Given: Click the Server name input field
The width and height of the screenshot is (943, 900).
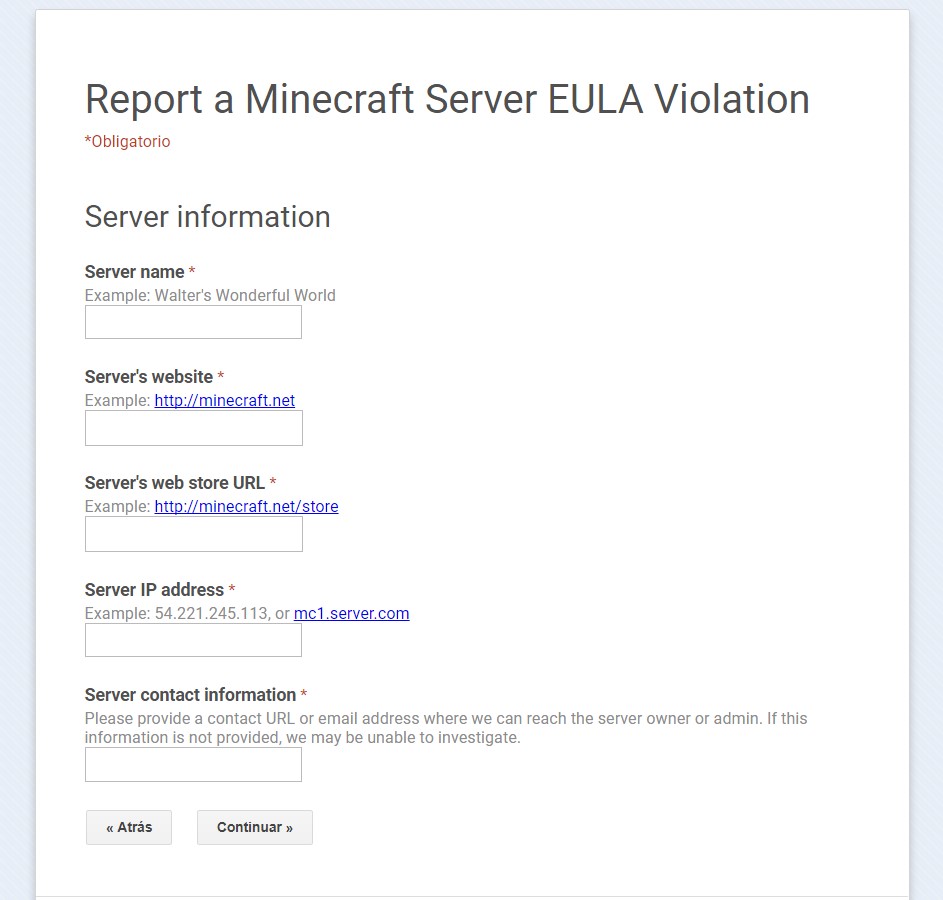Looking at the screenshot, I should click(193, 322).
